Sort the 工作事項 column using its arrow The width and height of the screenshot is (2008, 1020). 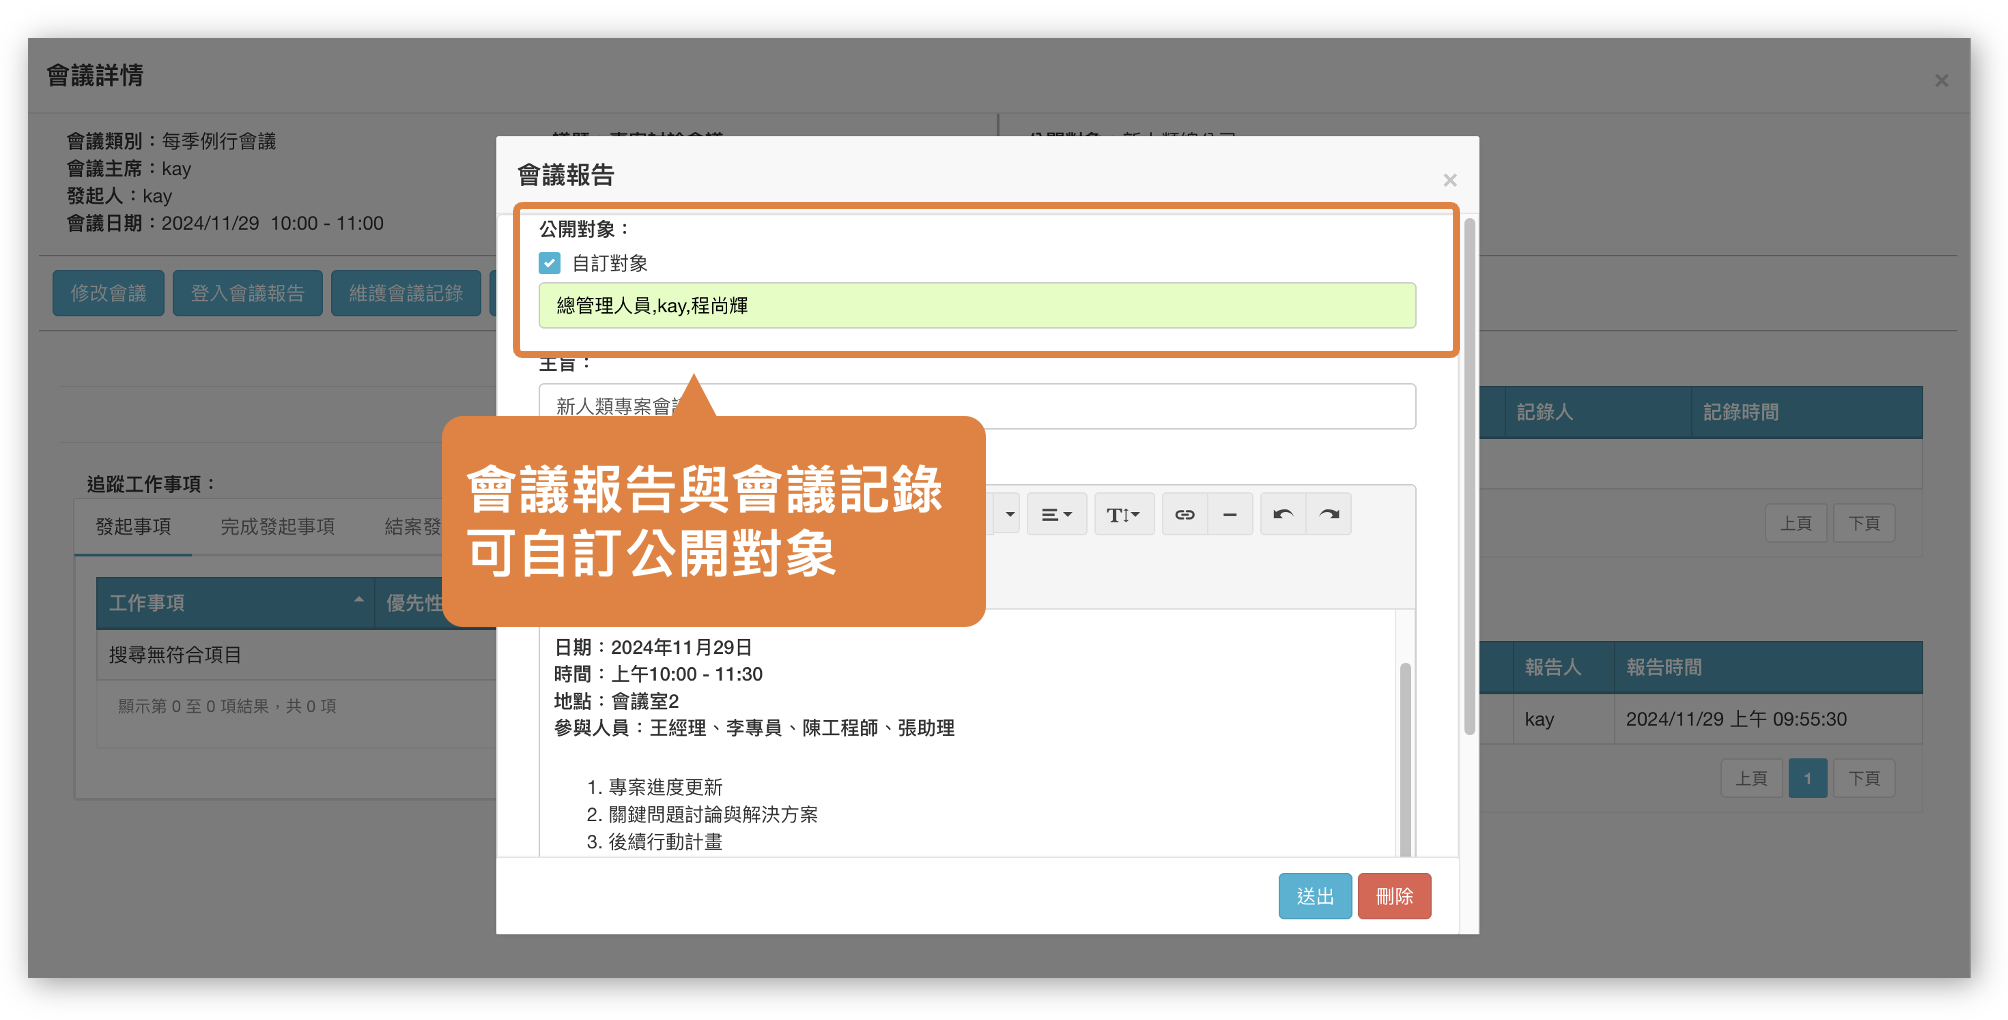click(358, 601)
